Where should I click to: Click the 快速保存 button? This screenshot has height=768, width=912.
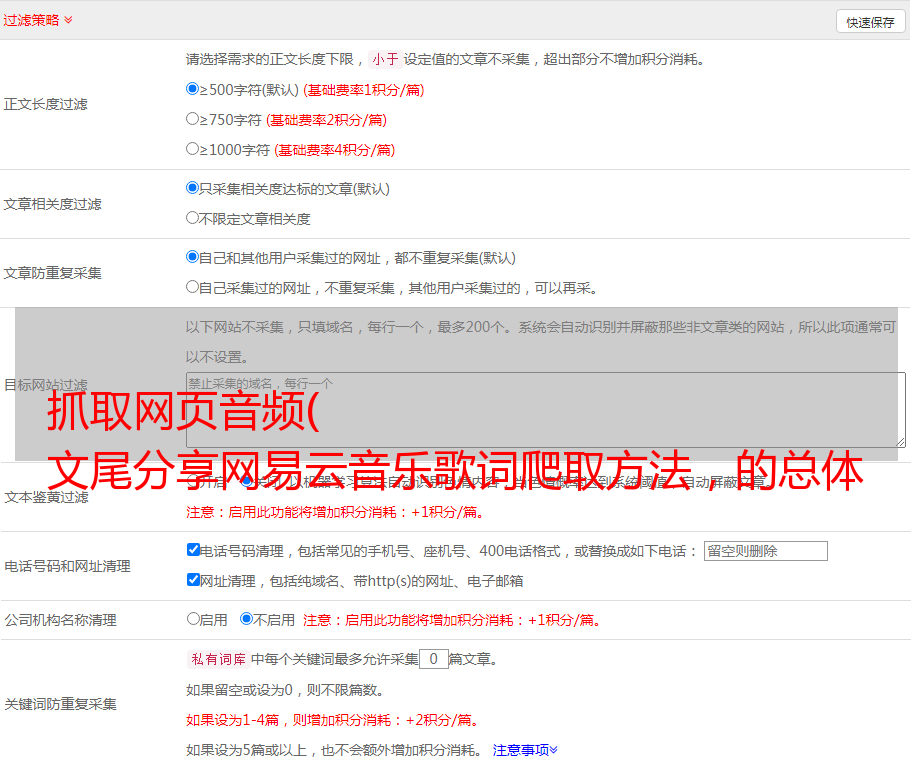(x=869, y=22)
